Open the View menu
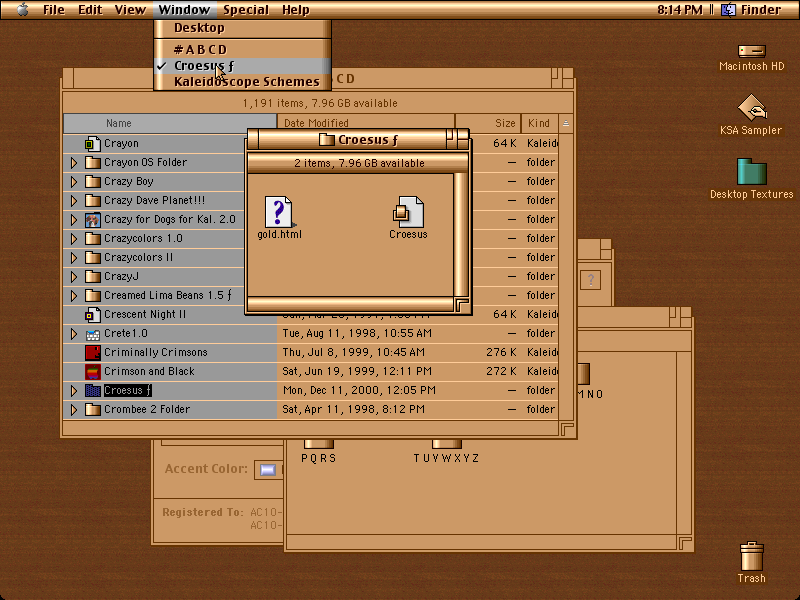The width and height of the screenshot is (800, 600). (130, 10)
